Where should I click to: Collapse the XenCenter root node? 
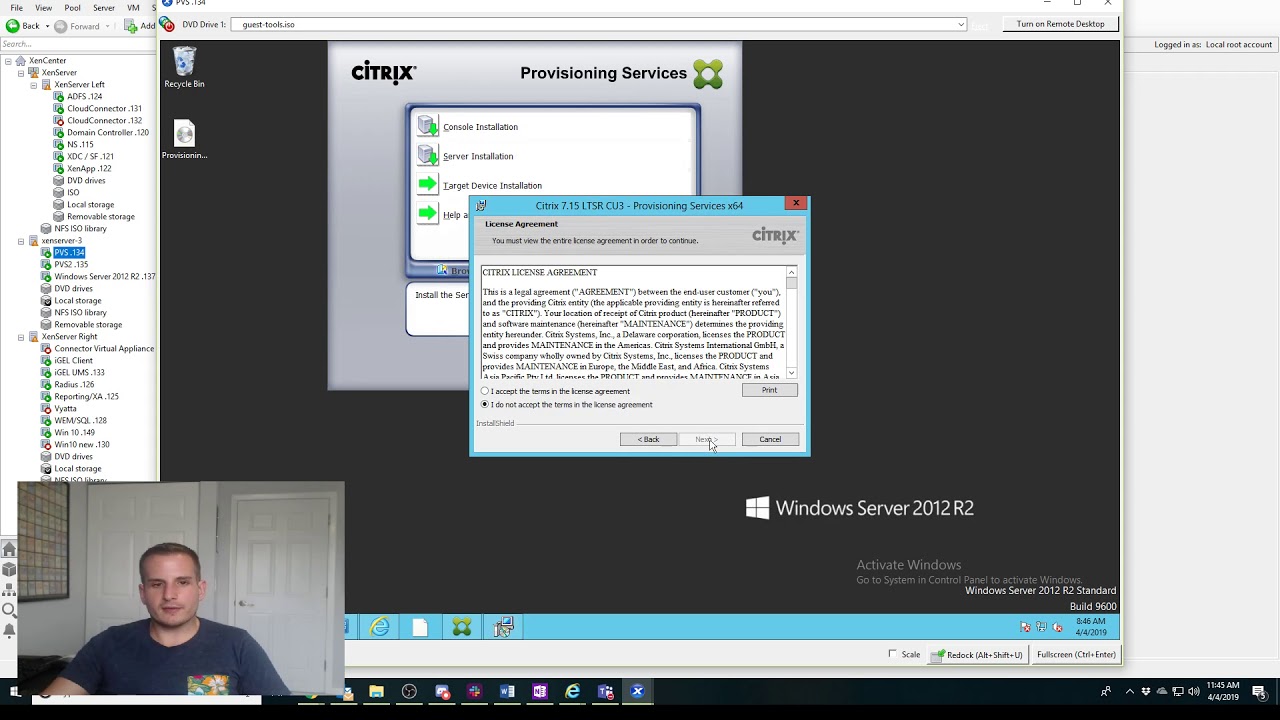click(x=8, y=61)
